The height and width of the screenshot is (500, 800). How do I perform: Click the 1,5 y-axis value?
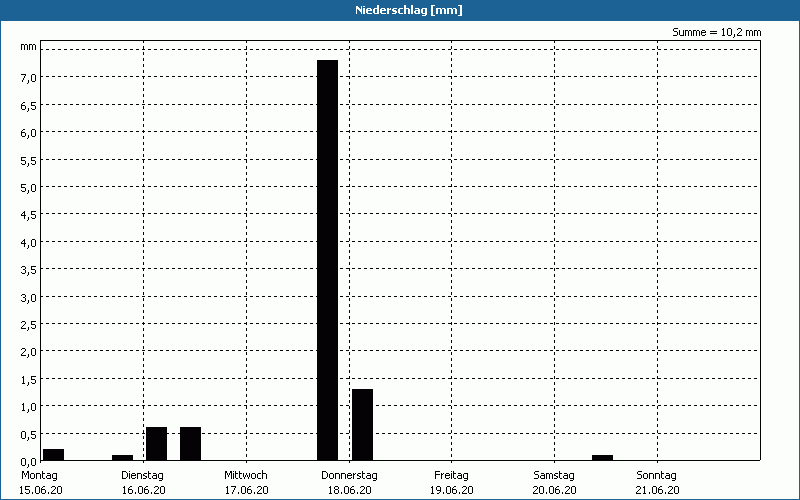click(29, 380)
